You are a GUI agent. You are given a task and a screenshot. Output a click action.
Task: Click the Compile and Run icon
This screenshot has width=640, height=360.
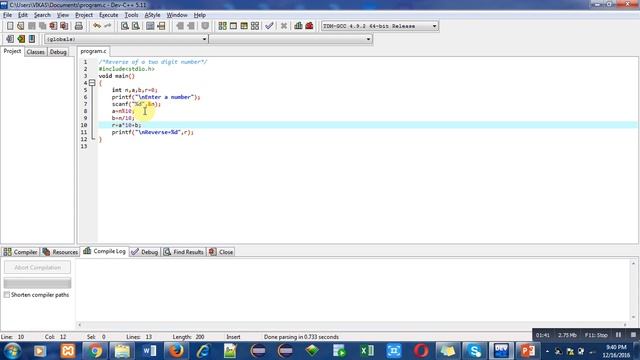point(244,26)
